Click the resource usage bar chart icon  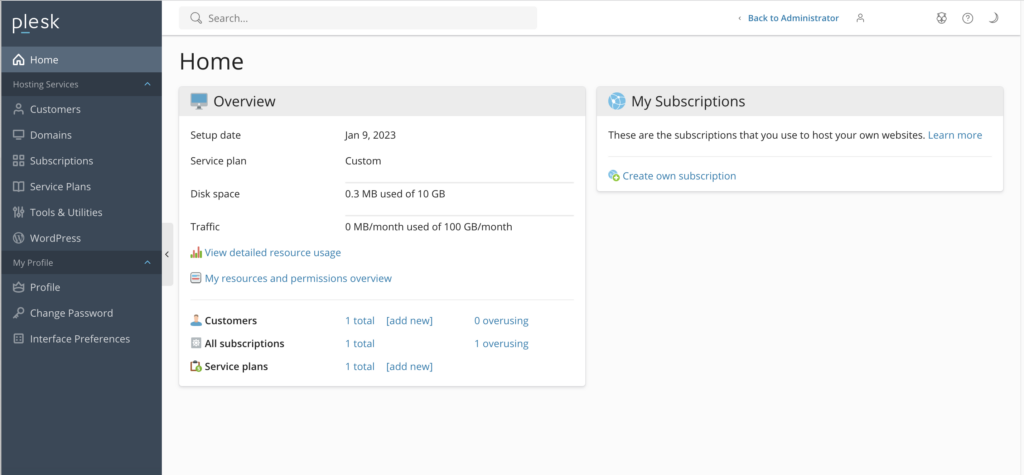pos(196,252)
